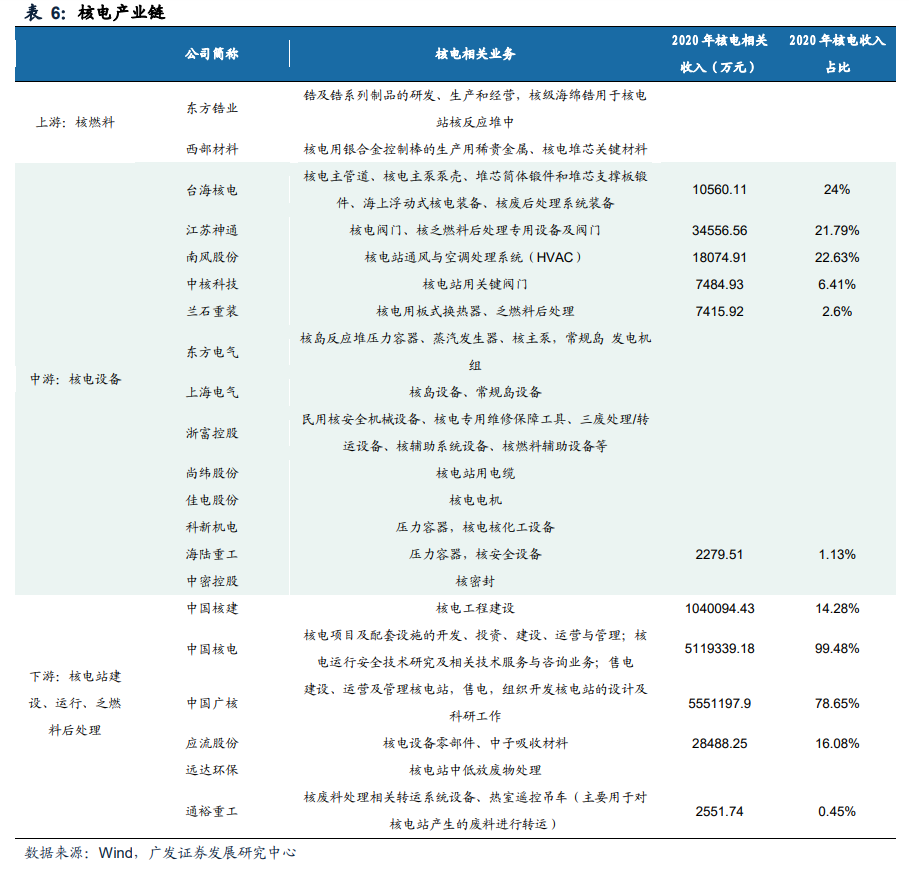Select business text 核岛设备、常规岛设备
909x873 pixels.
[475, 392]
